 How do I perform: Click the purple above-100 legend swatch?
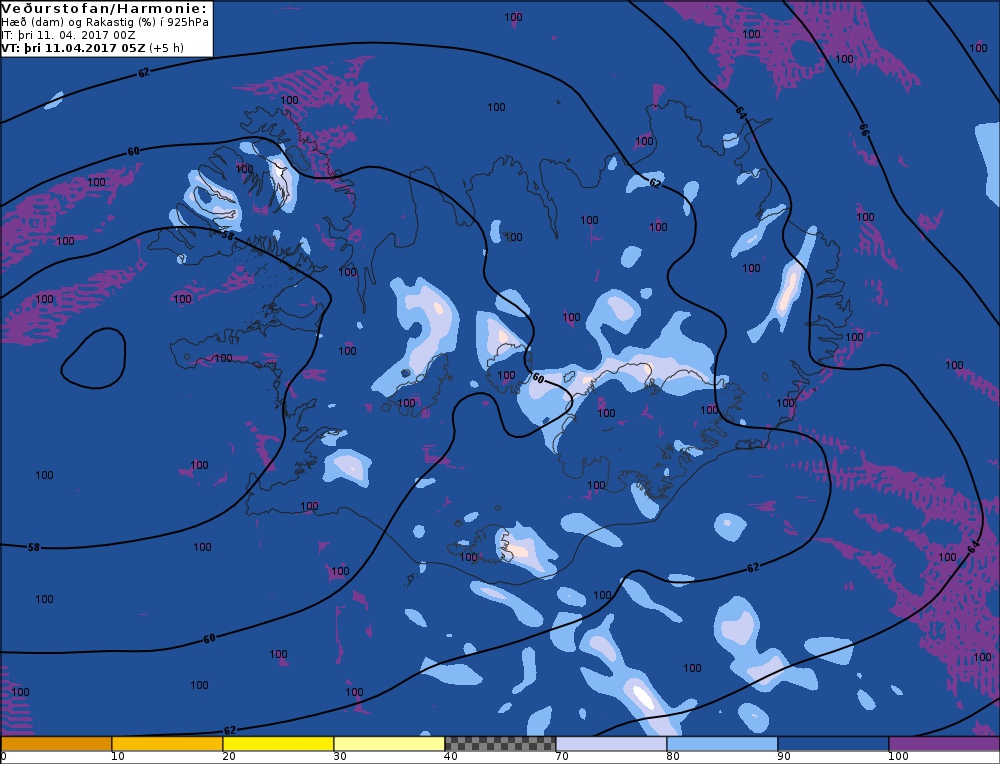pyautogui.click(x=944, y=744)
